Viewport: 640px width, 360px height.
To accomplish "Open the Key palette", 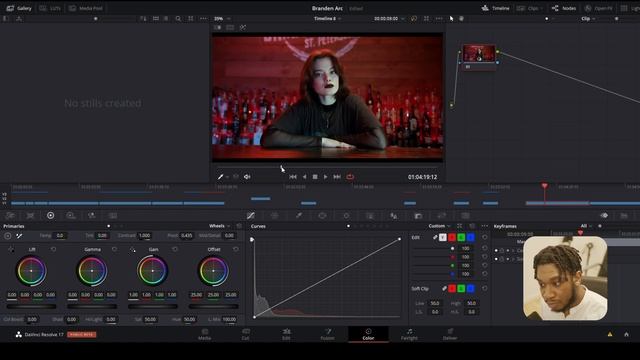I will click(418, 216).
